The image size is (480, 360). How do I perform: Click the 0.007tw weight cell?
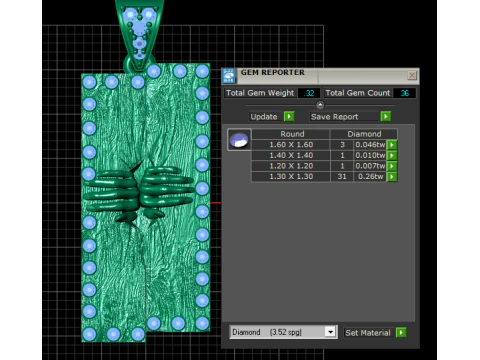tap(370, 166)
